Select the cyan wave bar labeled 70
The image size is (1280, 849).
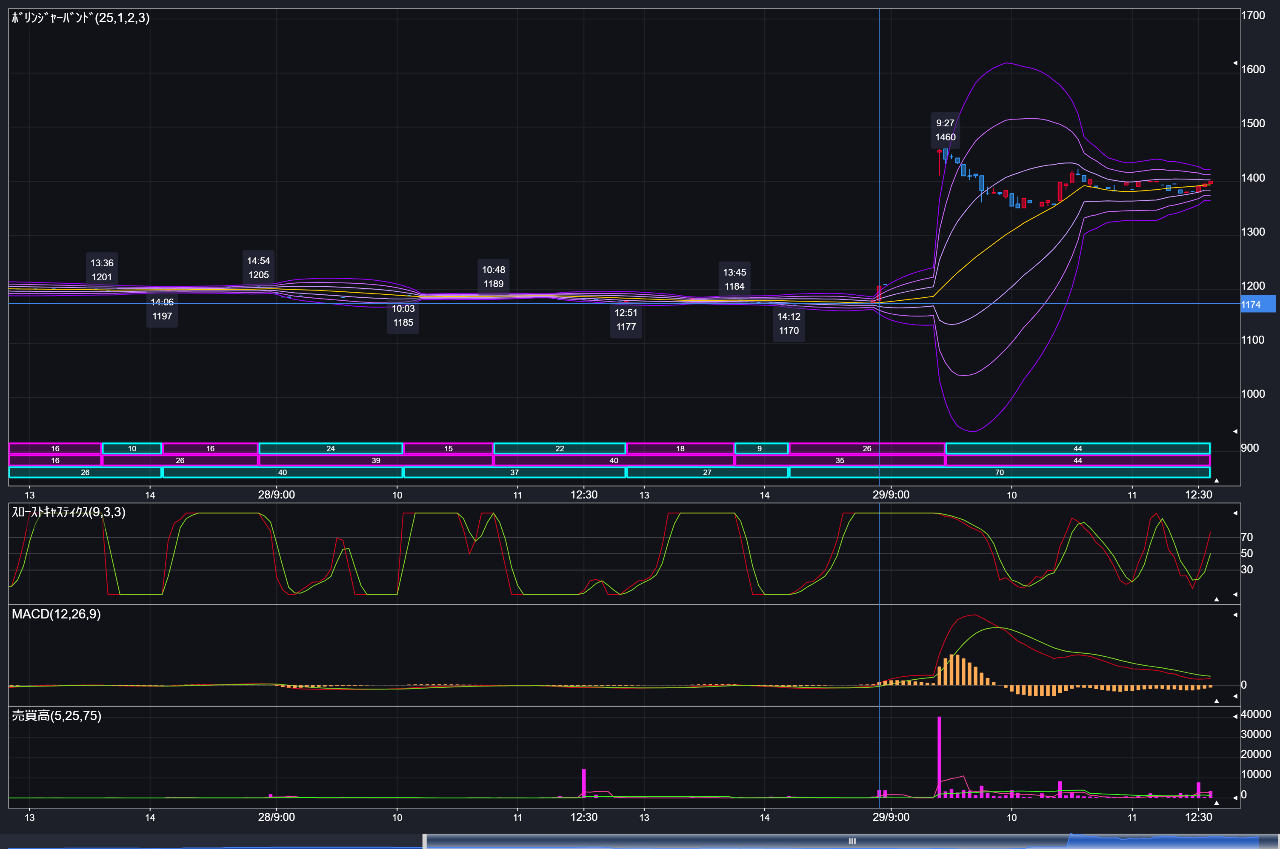(x=999, y=472)
